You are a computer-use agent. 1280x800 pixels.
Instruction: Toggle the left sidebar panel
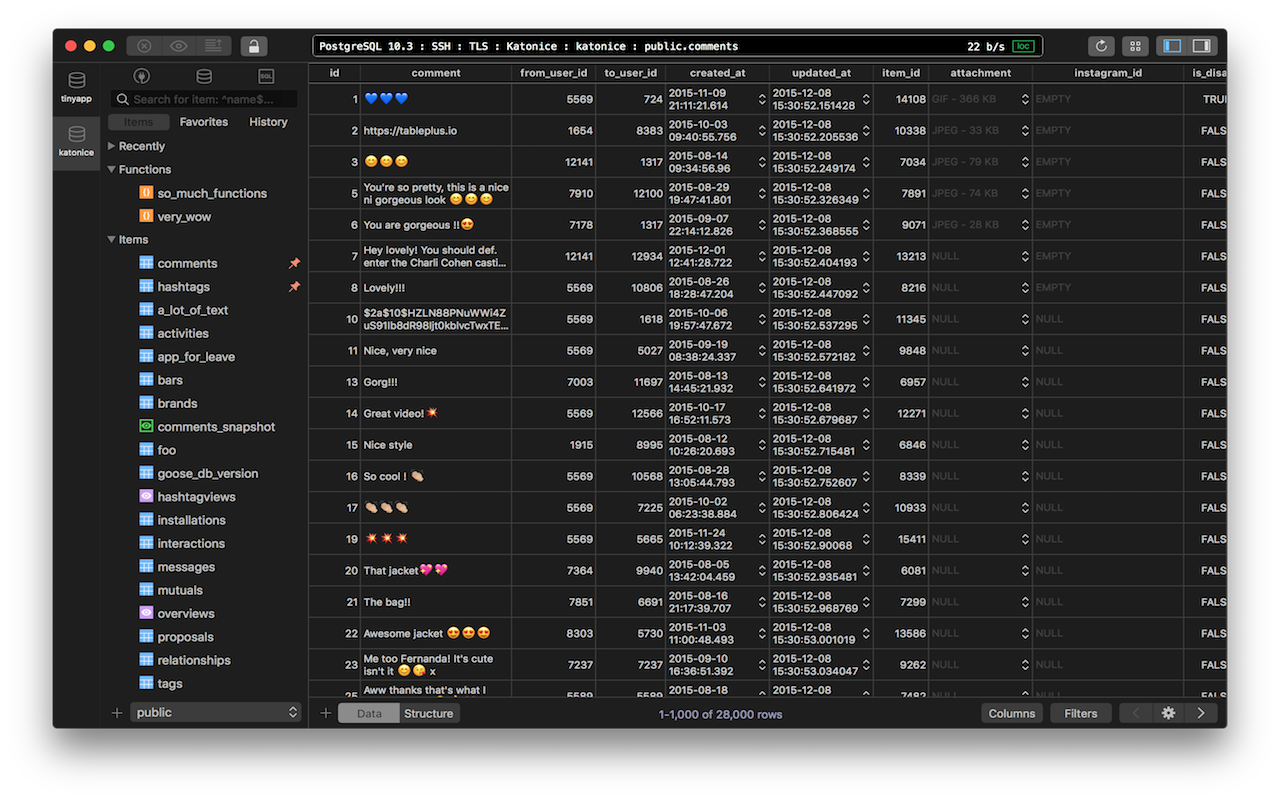1172,46
